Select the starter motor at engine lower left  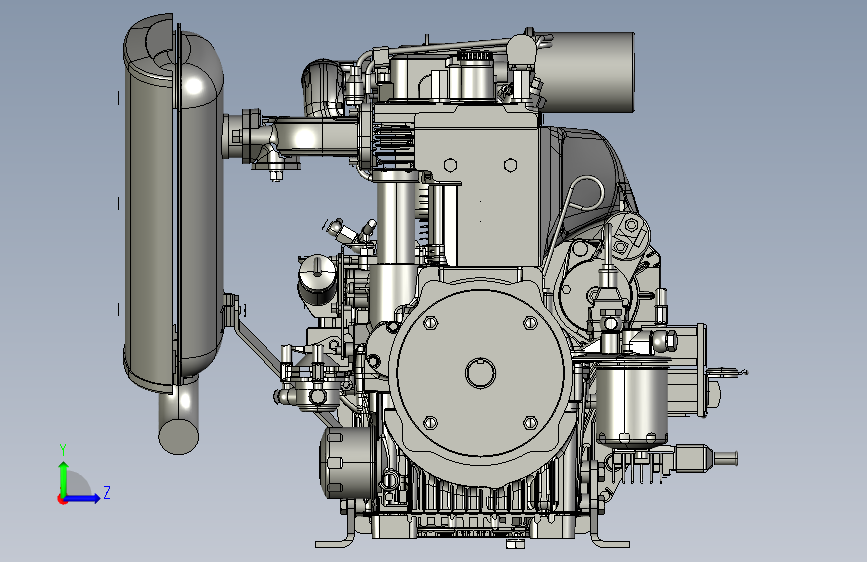[348, 462]
